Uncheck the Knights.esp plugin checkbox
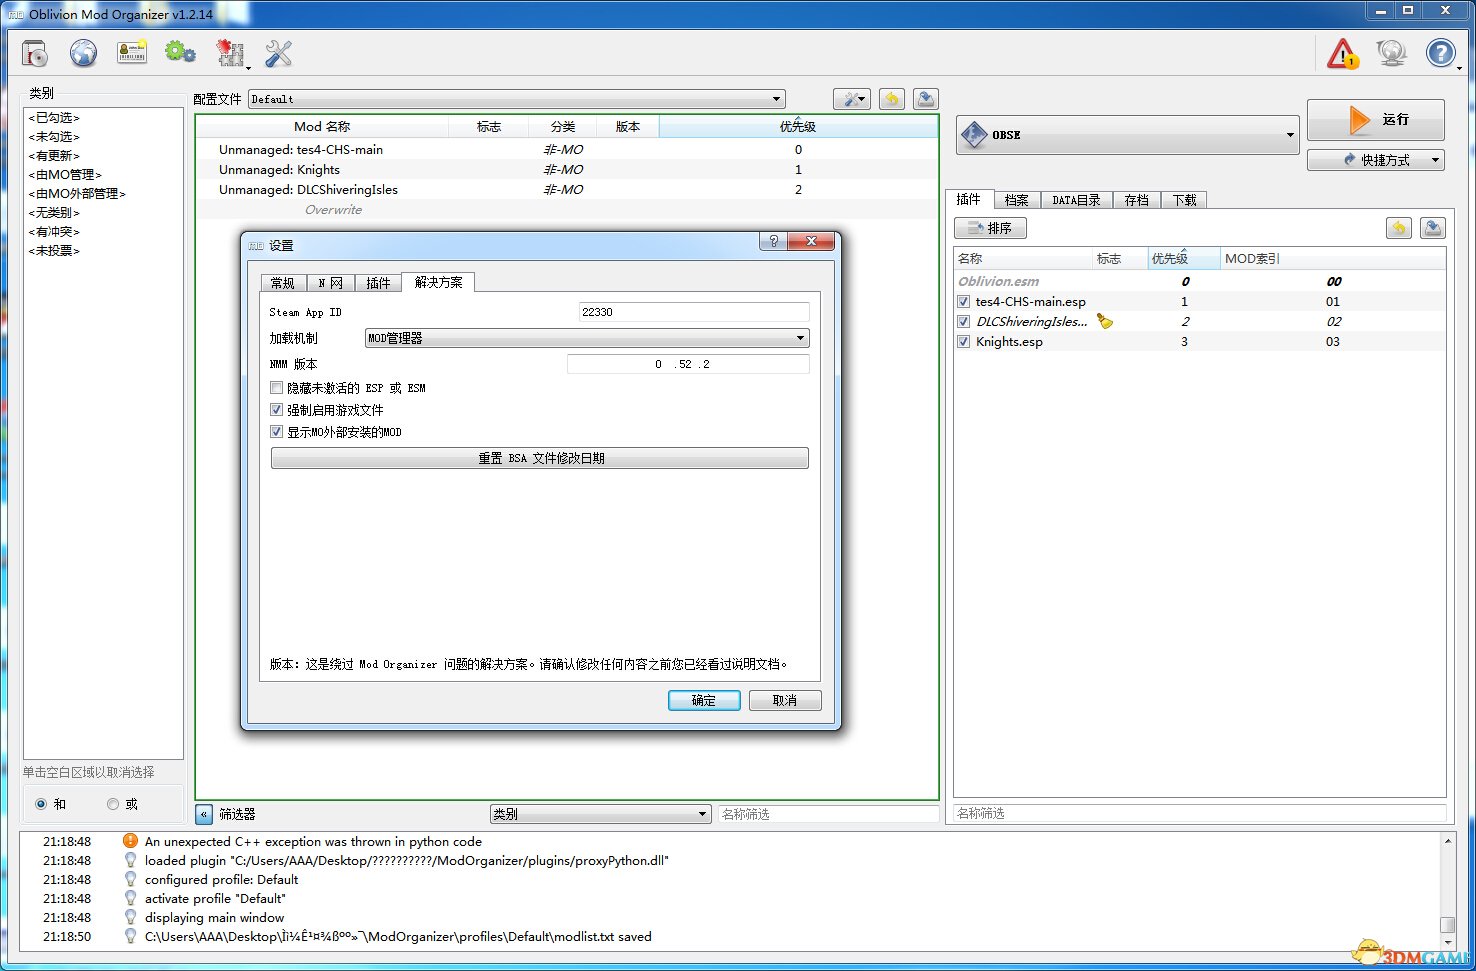The width and height of the screenshot is (1476, 971). point(964,341)
